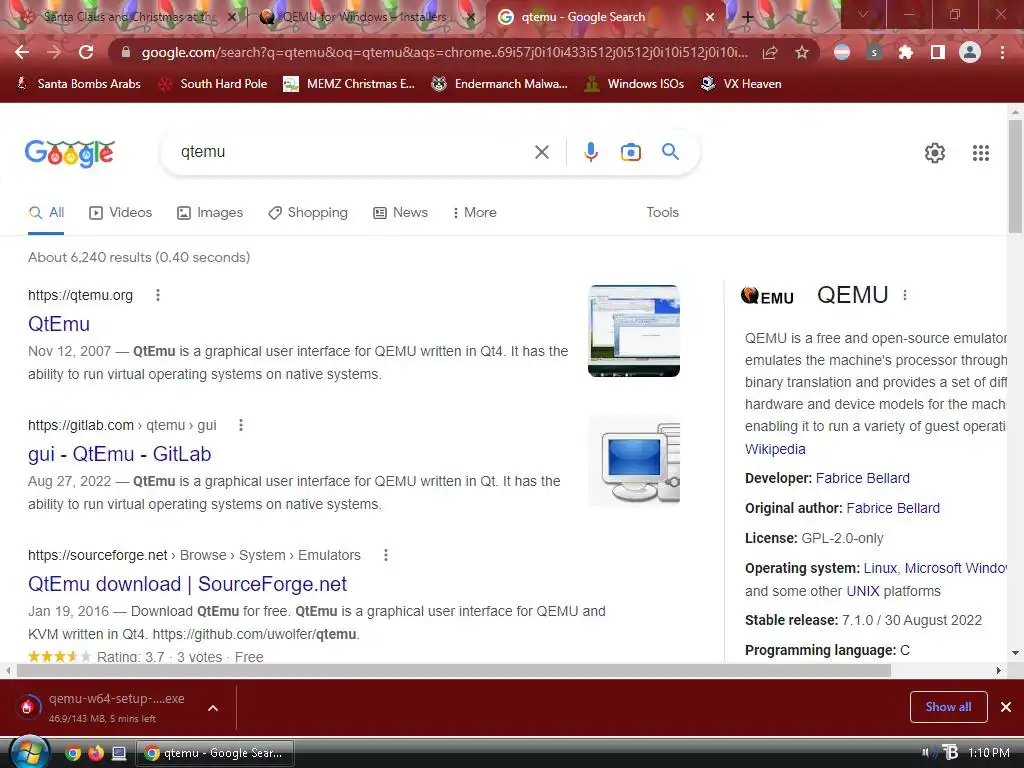Open Santa Bombs Arabs bookmark
This screenshot has width=1024, height=768.
coord(78,84)
